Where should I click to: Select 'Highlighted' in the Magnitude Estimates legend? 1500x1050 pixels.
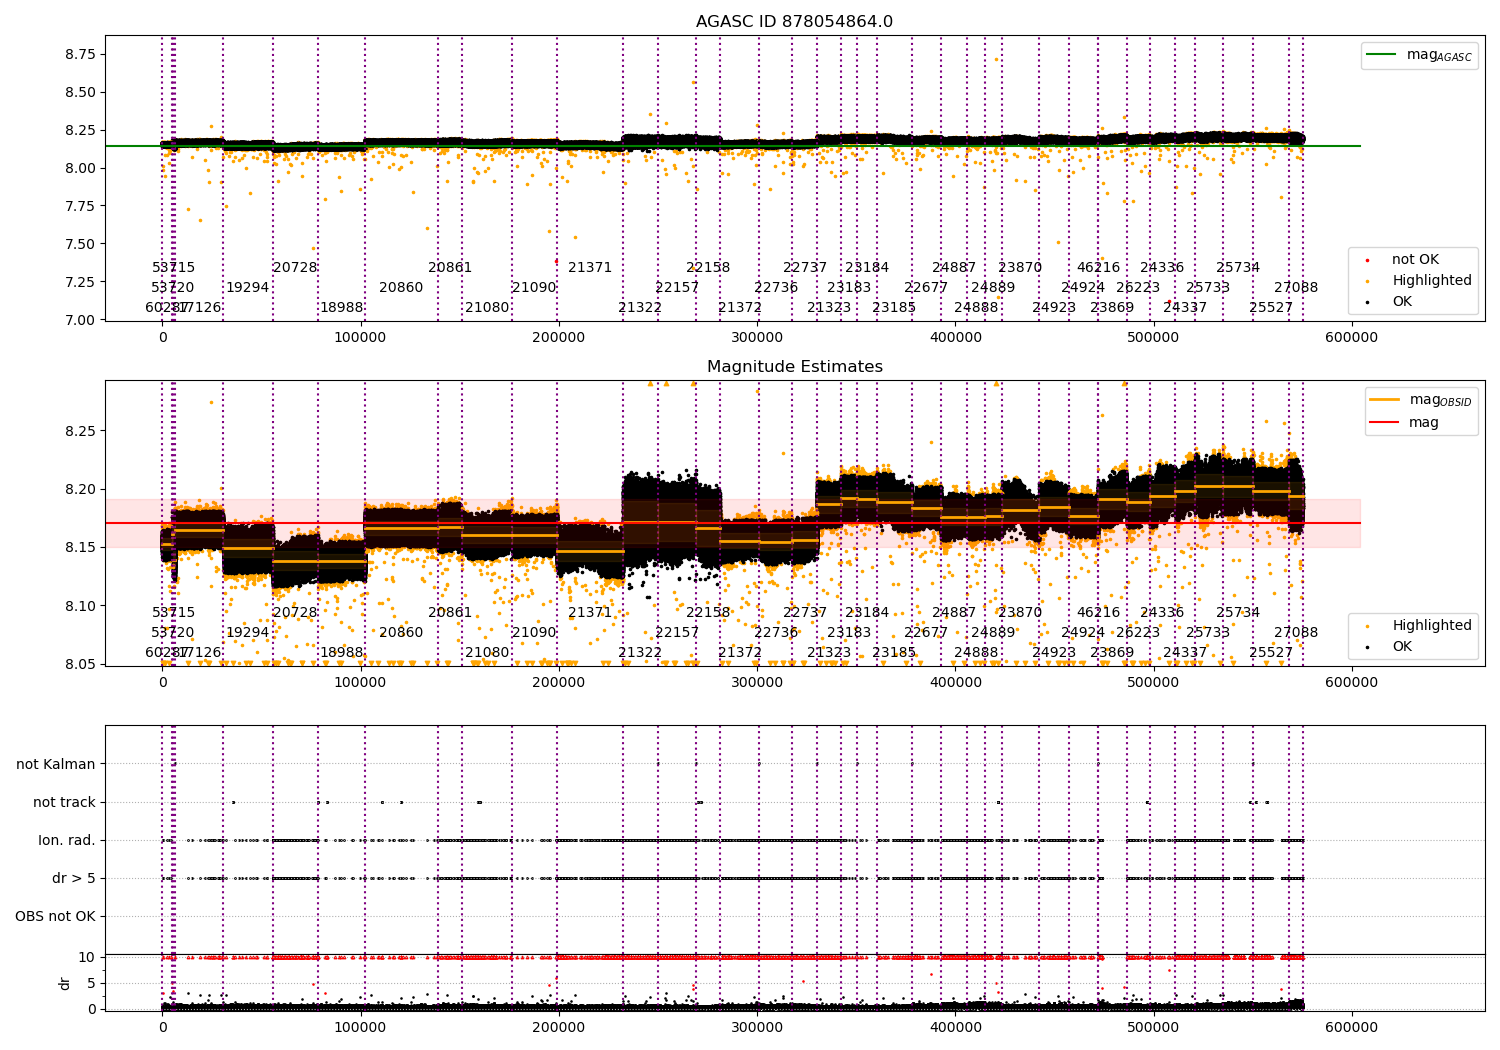pyautogui.click(x=1432, y=626)
